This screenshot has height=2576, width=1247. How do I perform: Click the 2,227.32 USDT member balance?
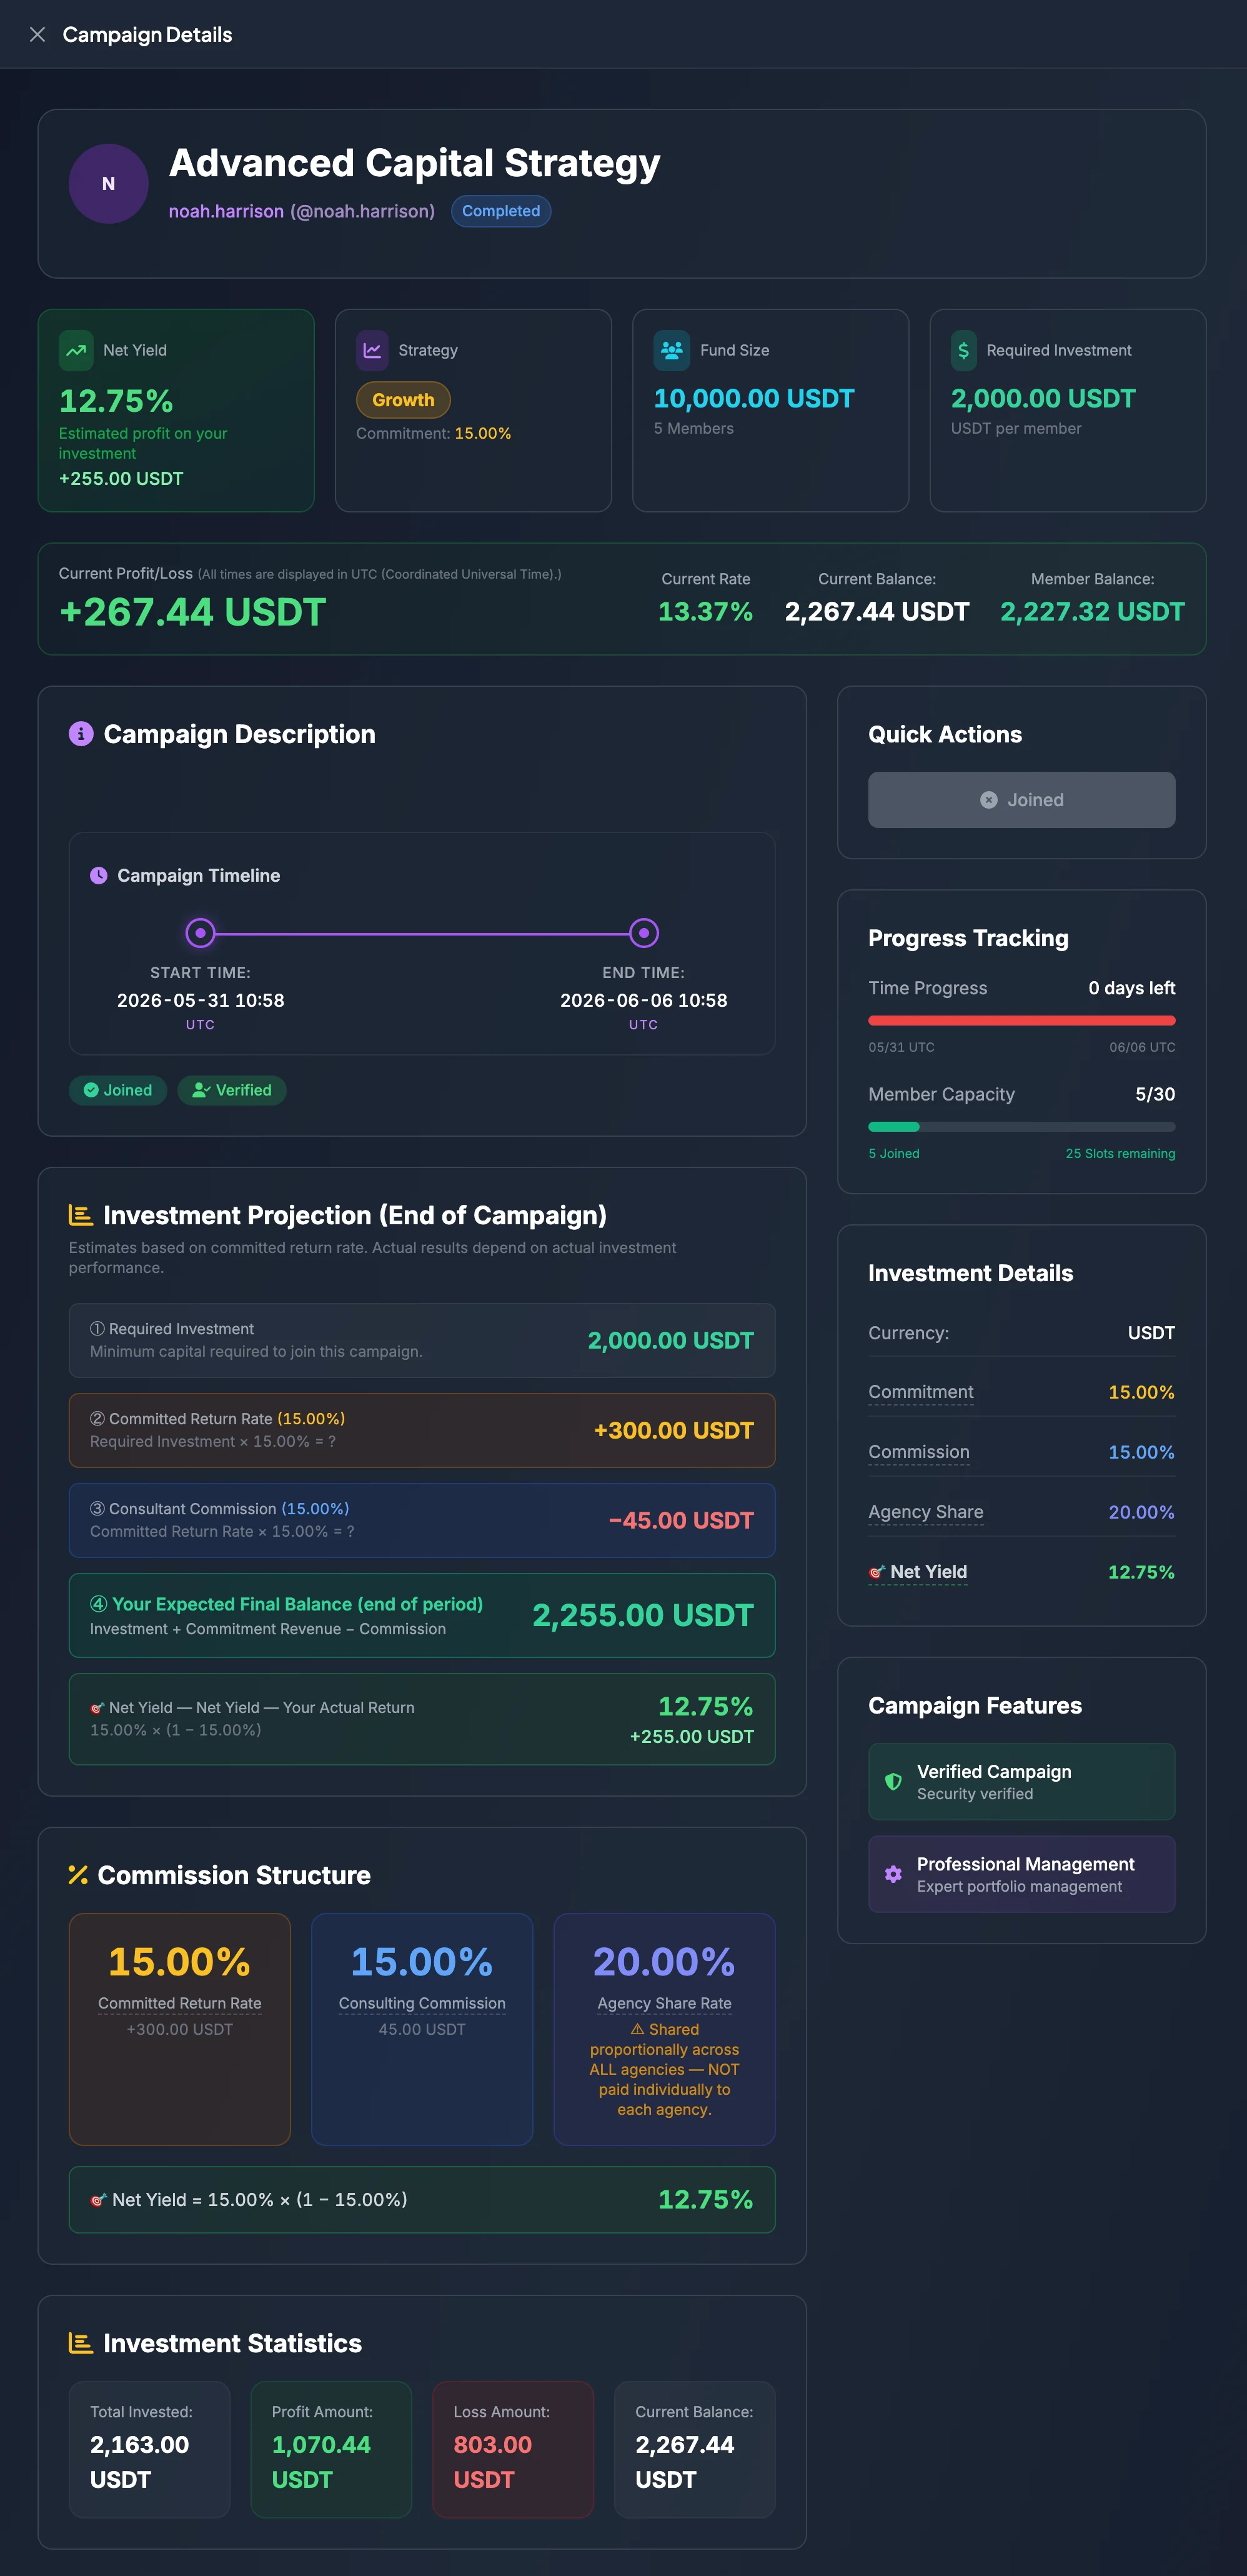click(1092, 611)
